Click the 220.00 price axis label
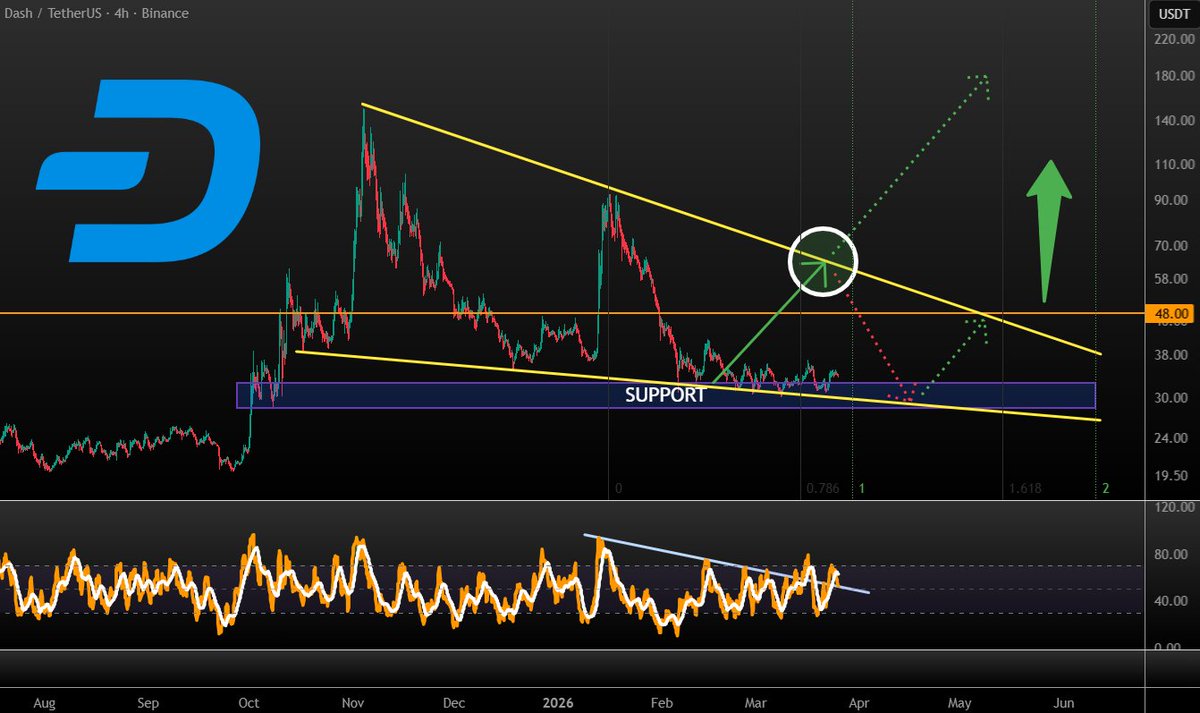1200x713 pixels. point(1176,40)
